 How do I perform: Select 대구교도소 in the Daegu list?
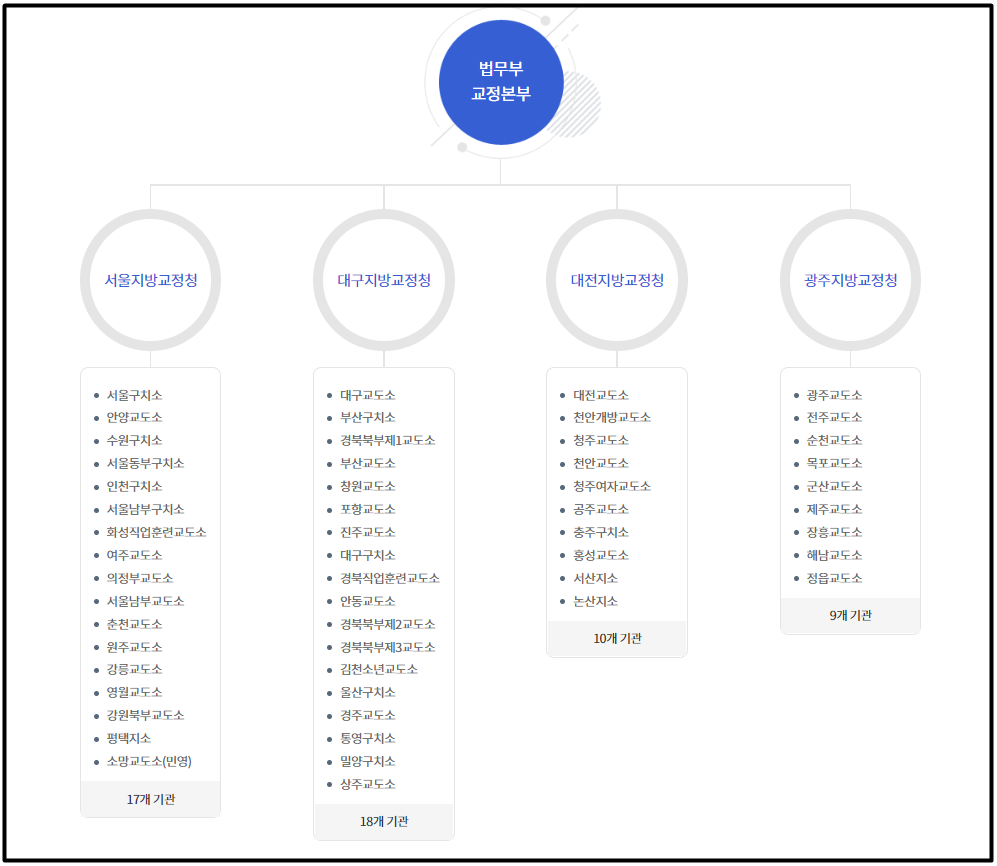368,395
